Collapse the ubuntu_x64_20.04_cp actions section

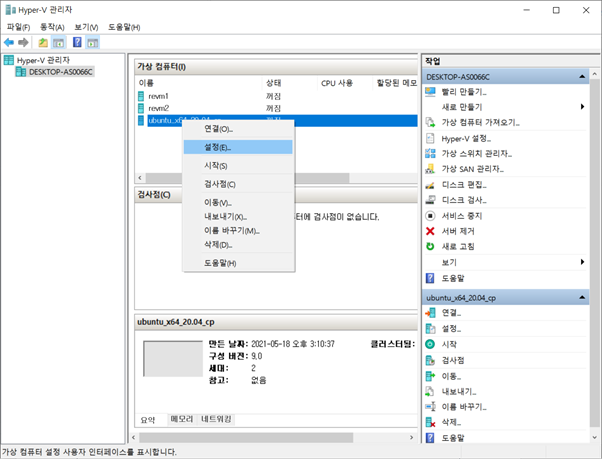tap(582, 297)
